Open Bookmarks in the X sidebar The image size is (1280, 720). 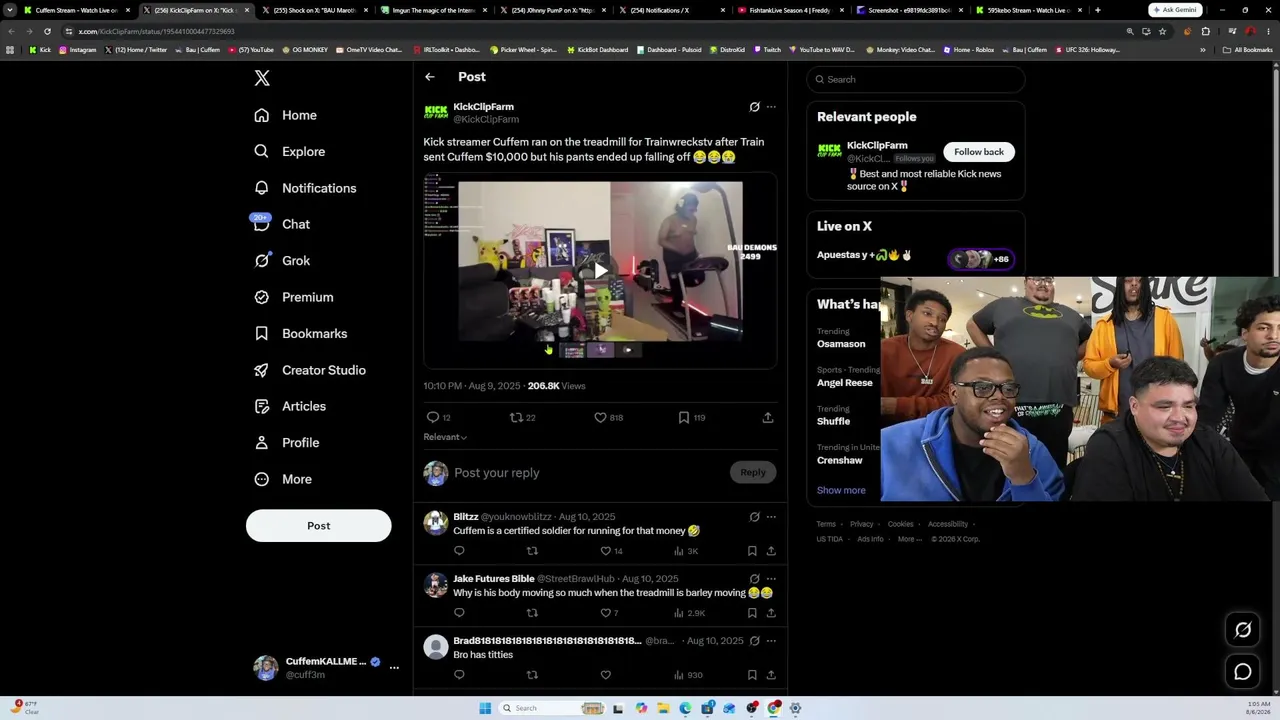point(301,334)
